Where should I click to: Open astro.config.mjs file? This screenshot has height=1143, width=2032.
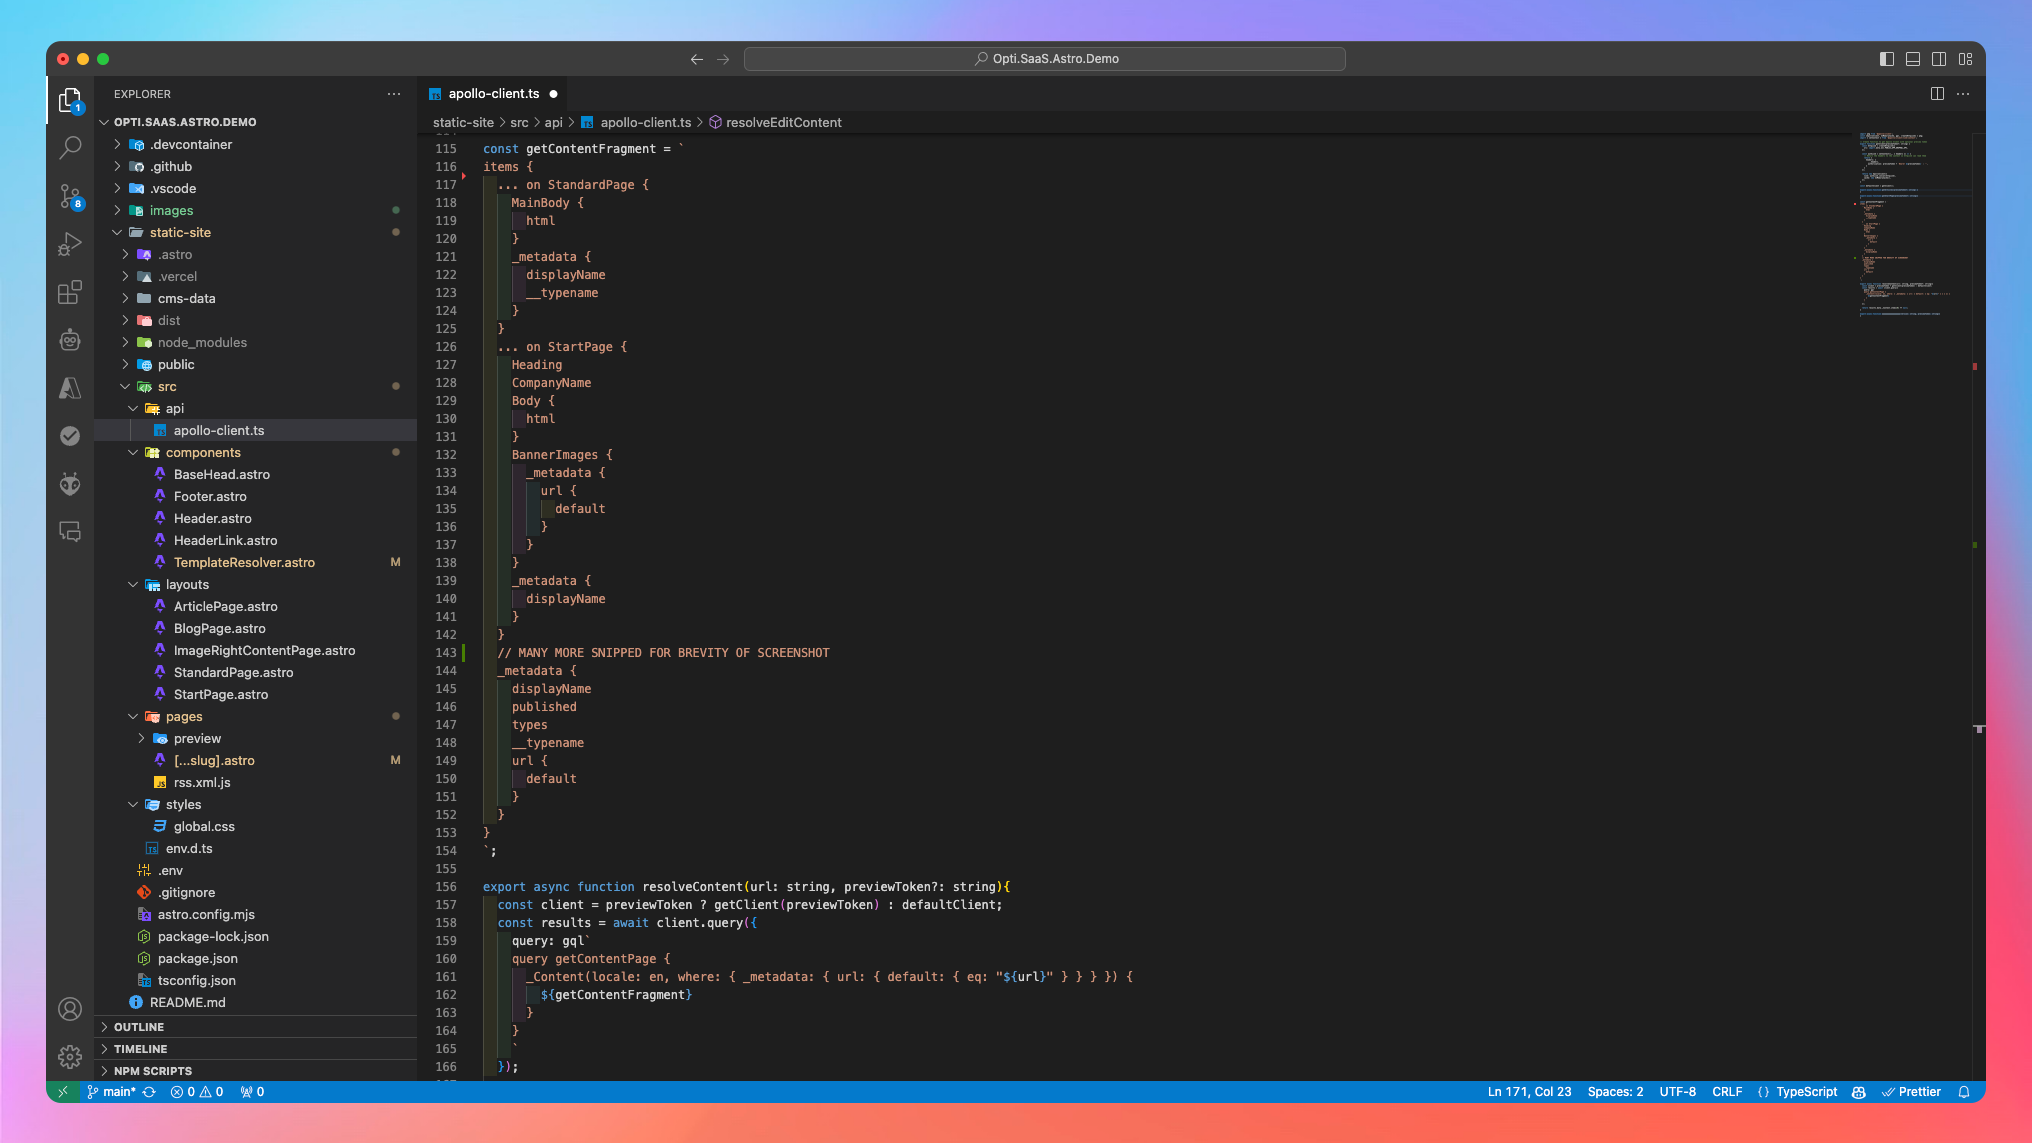pos(206,914)
